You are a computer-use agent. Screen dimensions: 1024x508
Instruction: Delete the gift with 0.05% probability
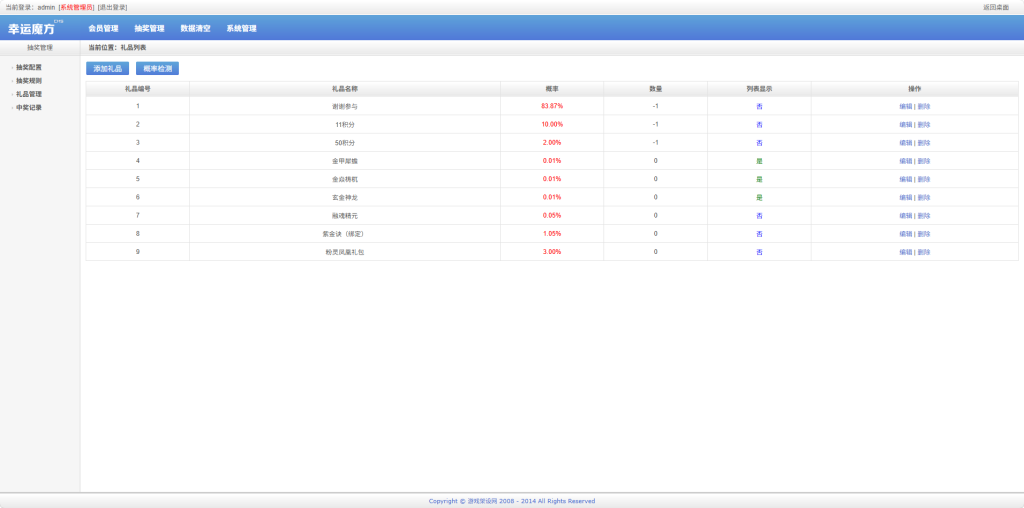coord(923,215)
